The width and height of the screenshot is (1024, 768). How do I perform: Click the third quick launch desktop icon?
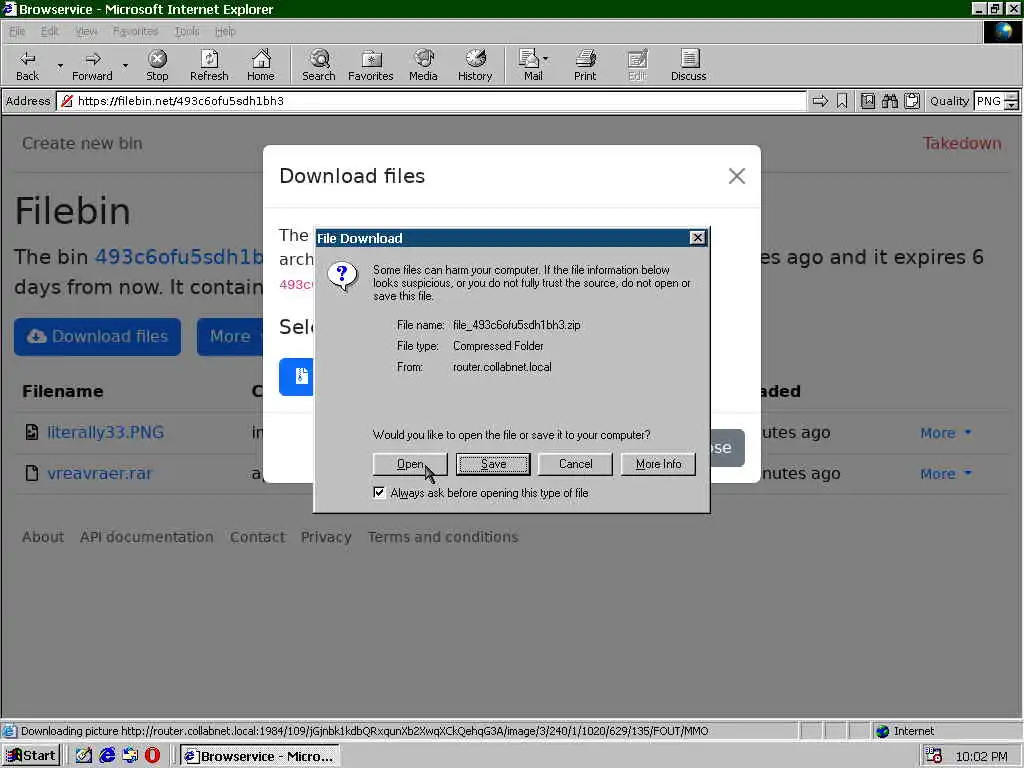pos(130,755)
